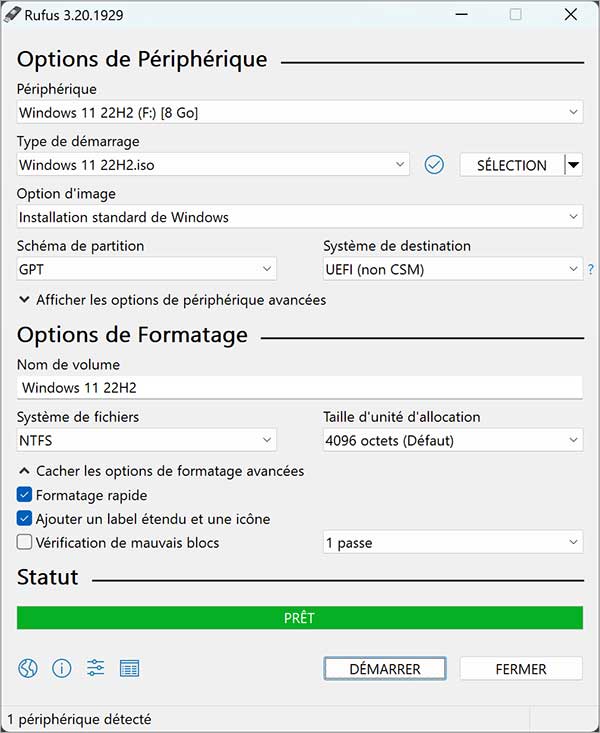Open Schéma de partition GPT dropdown

click(x=146, y=269)
